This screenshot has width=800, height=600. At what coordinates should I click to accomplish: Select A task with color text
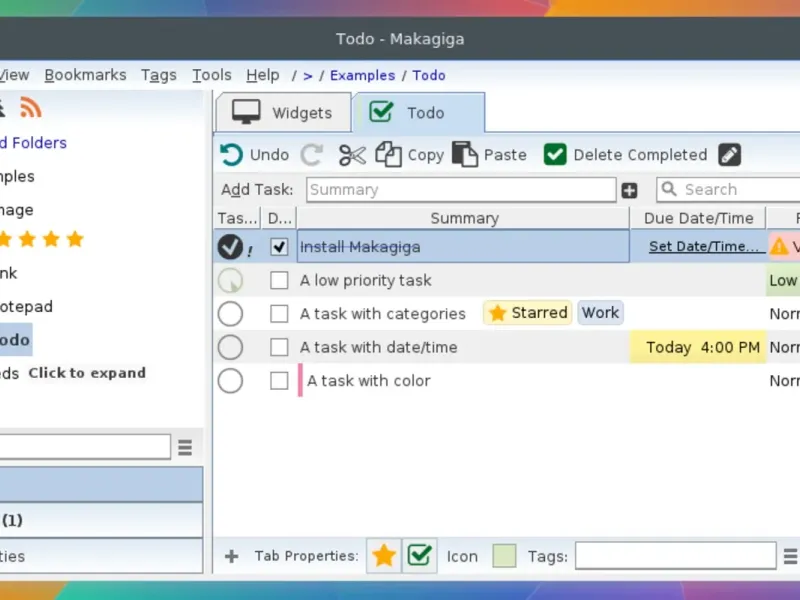[x=368, y=381]
